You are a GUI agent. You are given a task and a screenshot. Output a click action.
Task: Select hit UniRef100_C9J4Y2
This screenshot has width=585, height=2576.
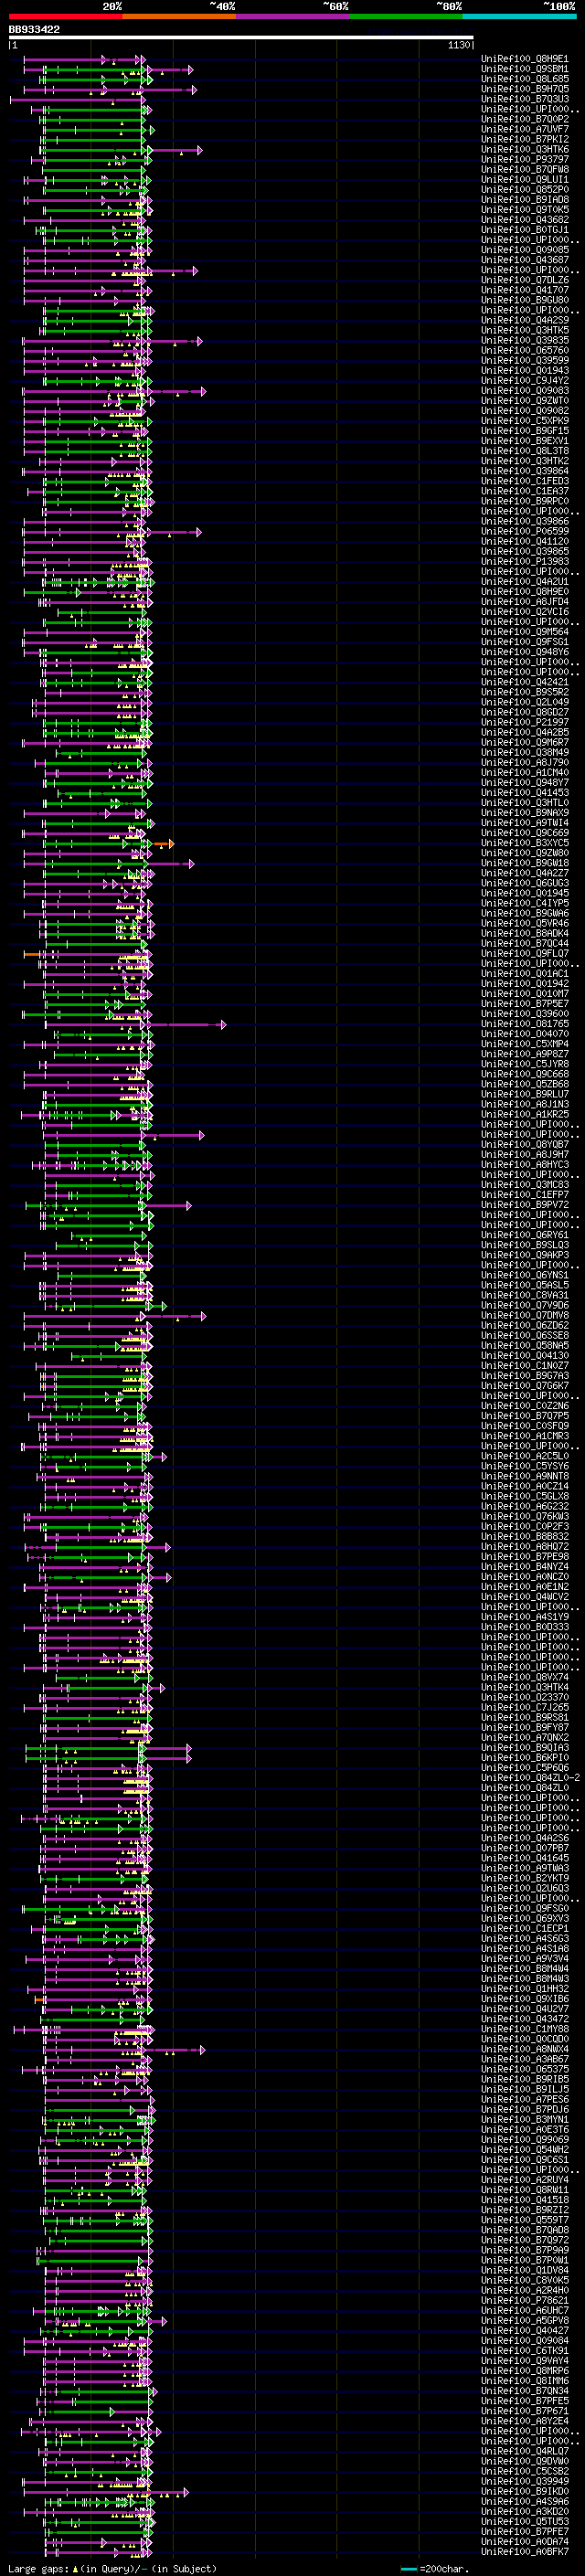[525, 381]
